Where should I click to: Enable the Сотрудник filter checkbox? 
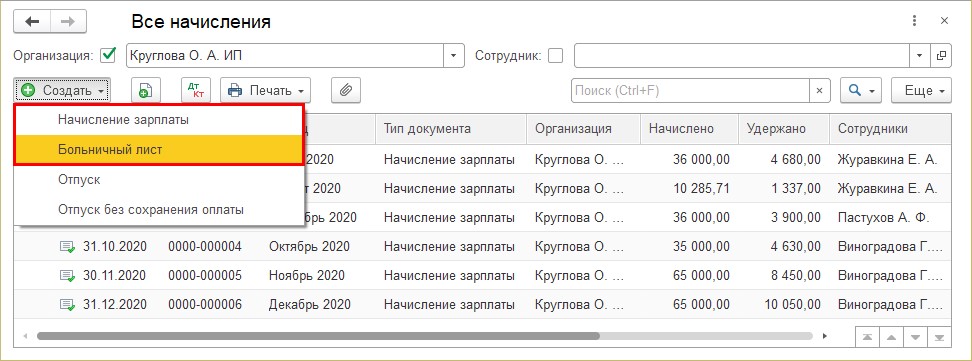pyautogui.click(x=556, y=56)
